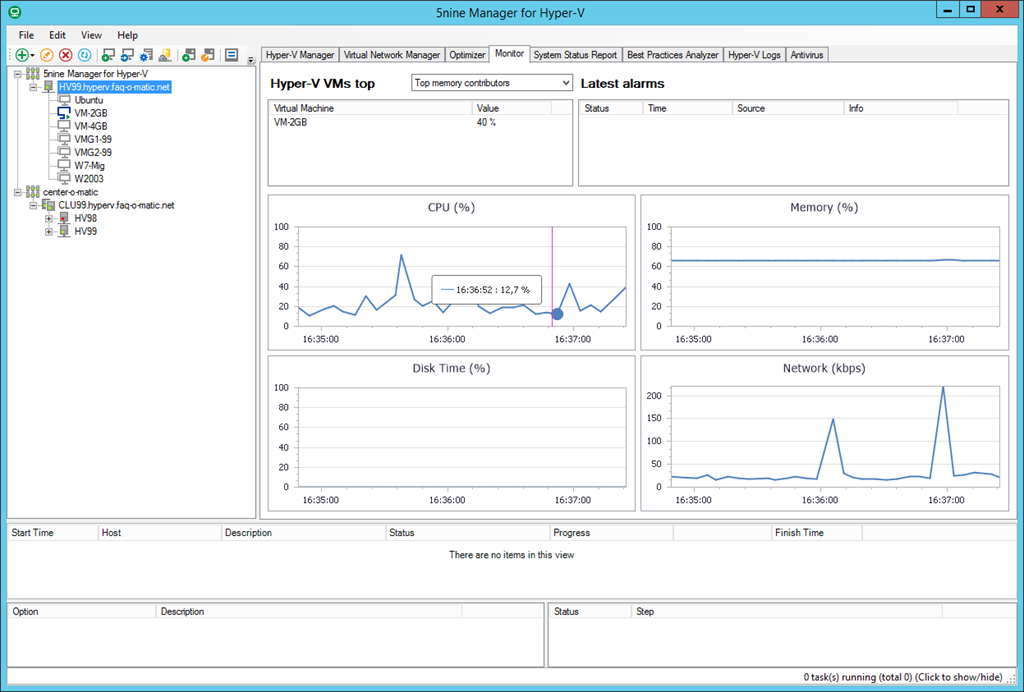Image resolution: width=1024 pixels, height=692 pixels.
Task: Click the server box with green plus icon
Action: (x=189, y=55)
